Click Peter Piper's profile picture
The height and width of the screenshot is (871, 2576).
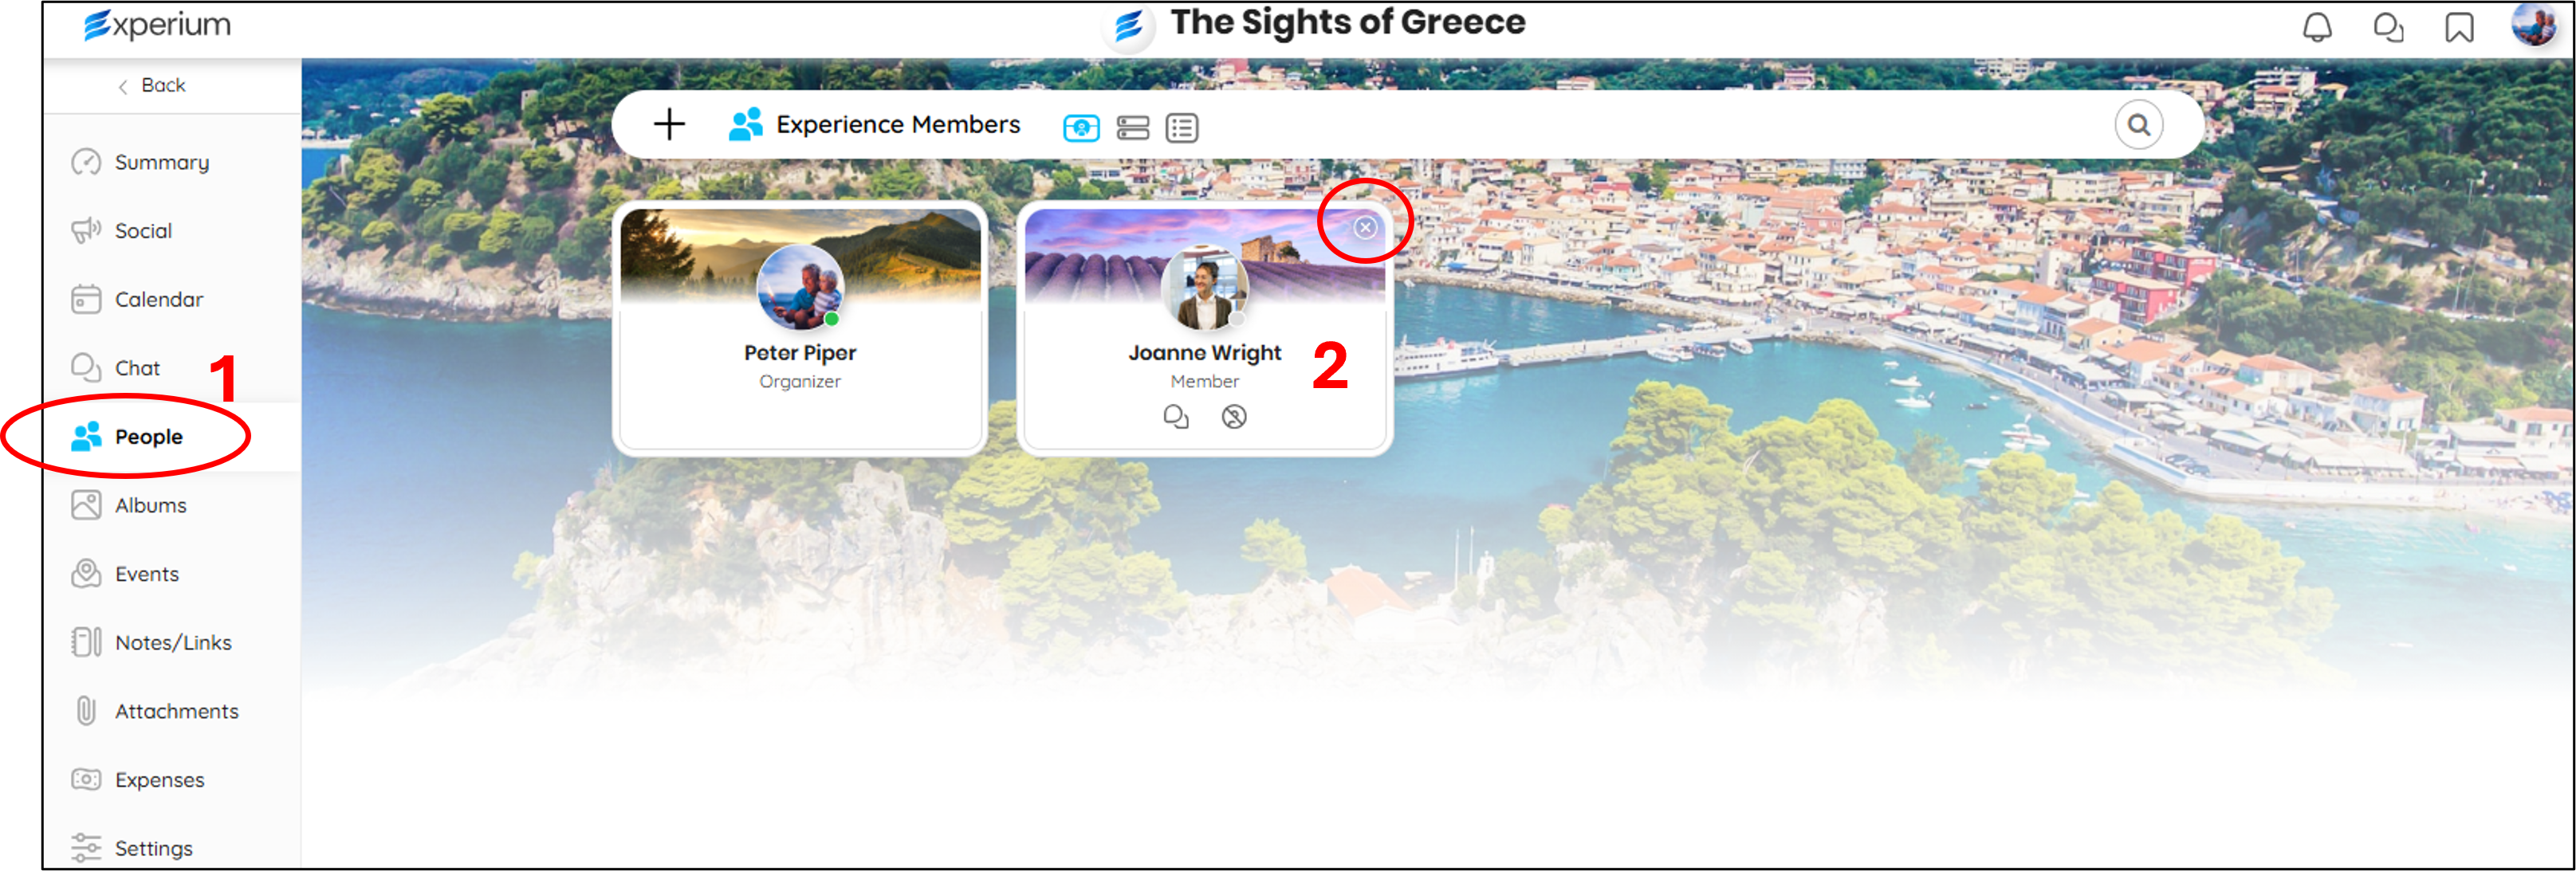[799, 288]
